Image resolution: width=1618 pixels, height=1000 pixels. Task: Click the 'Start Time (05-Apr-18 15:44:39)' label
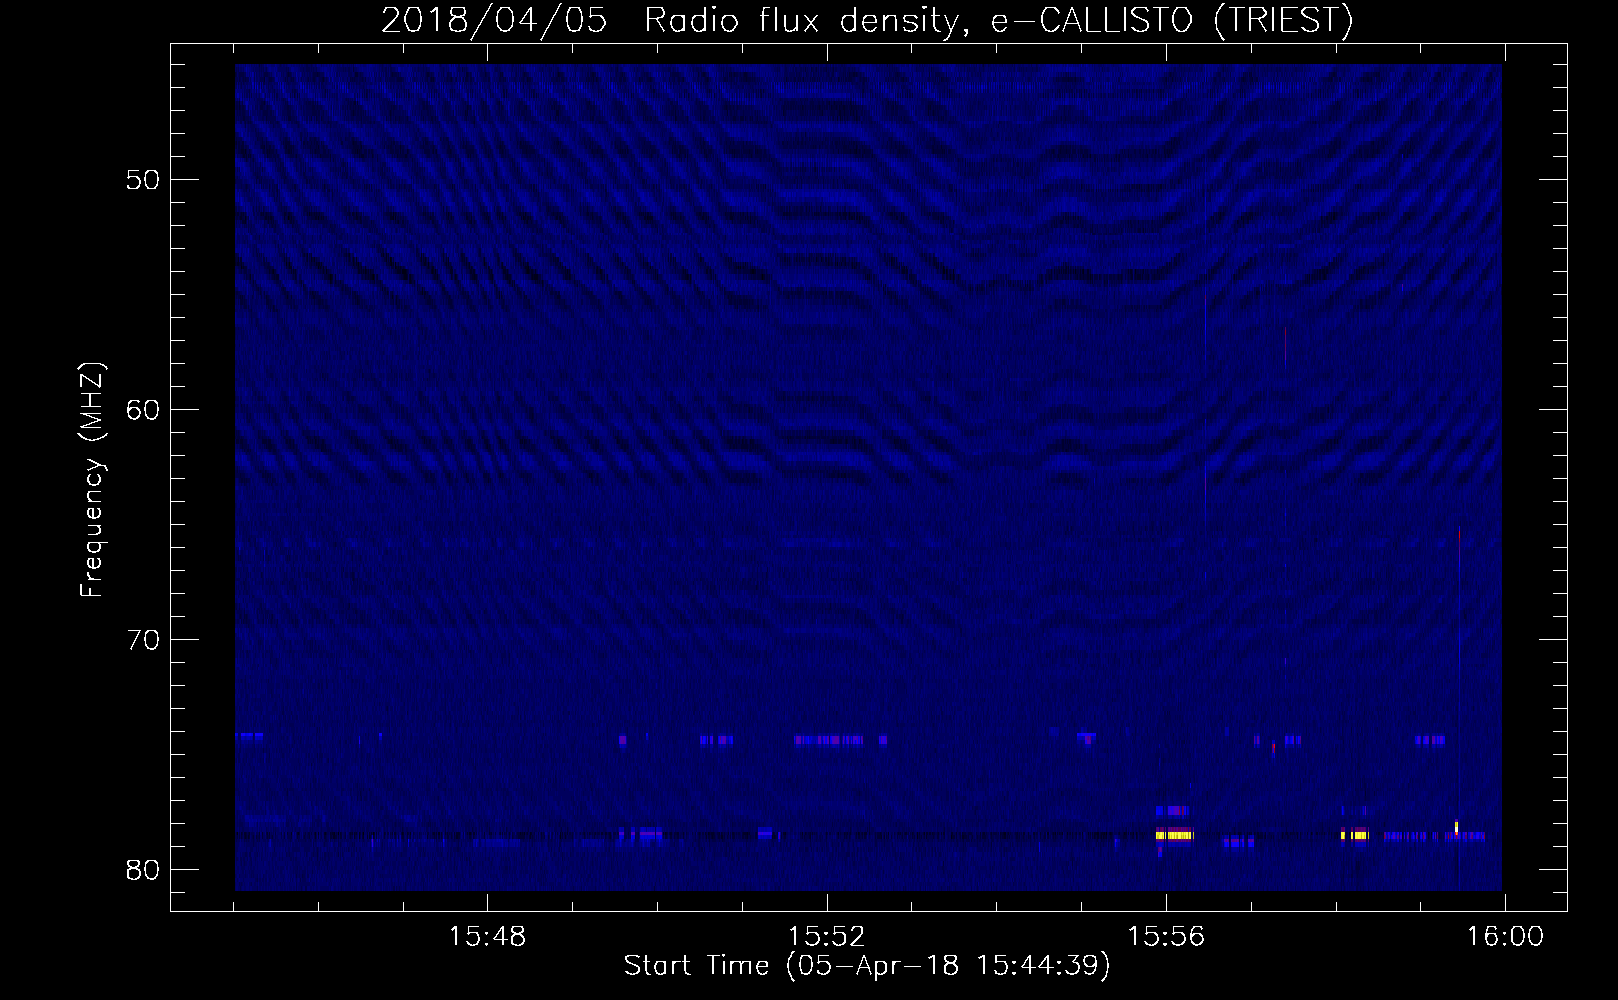pos(867,966)
